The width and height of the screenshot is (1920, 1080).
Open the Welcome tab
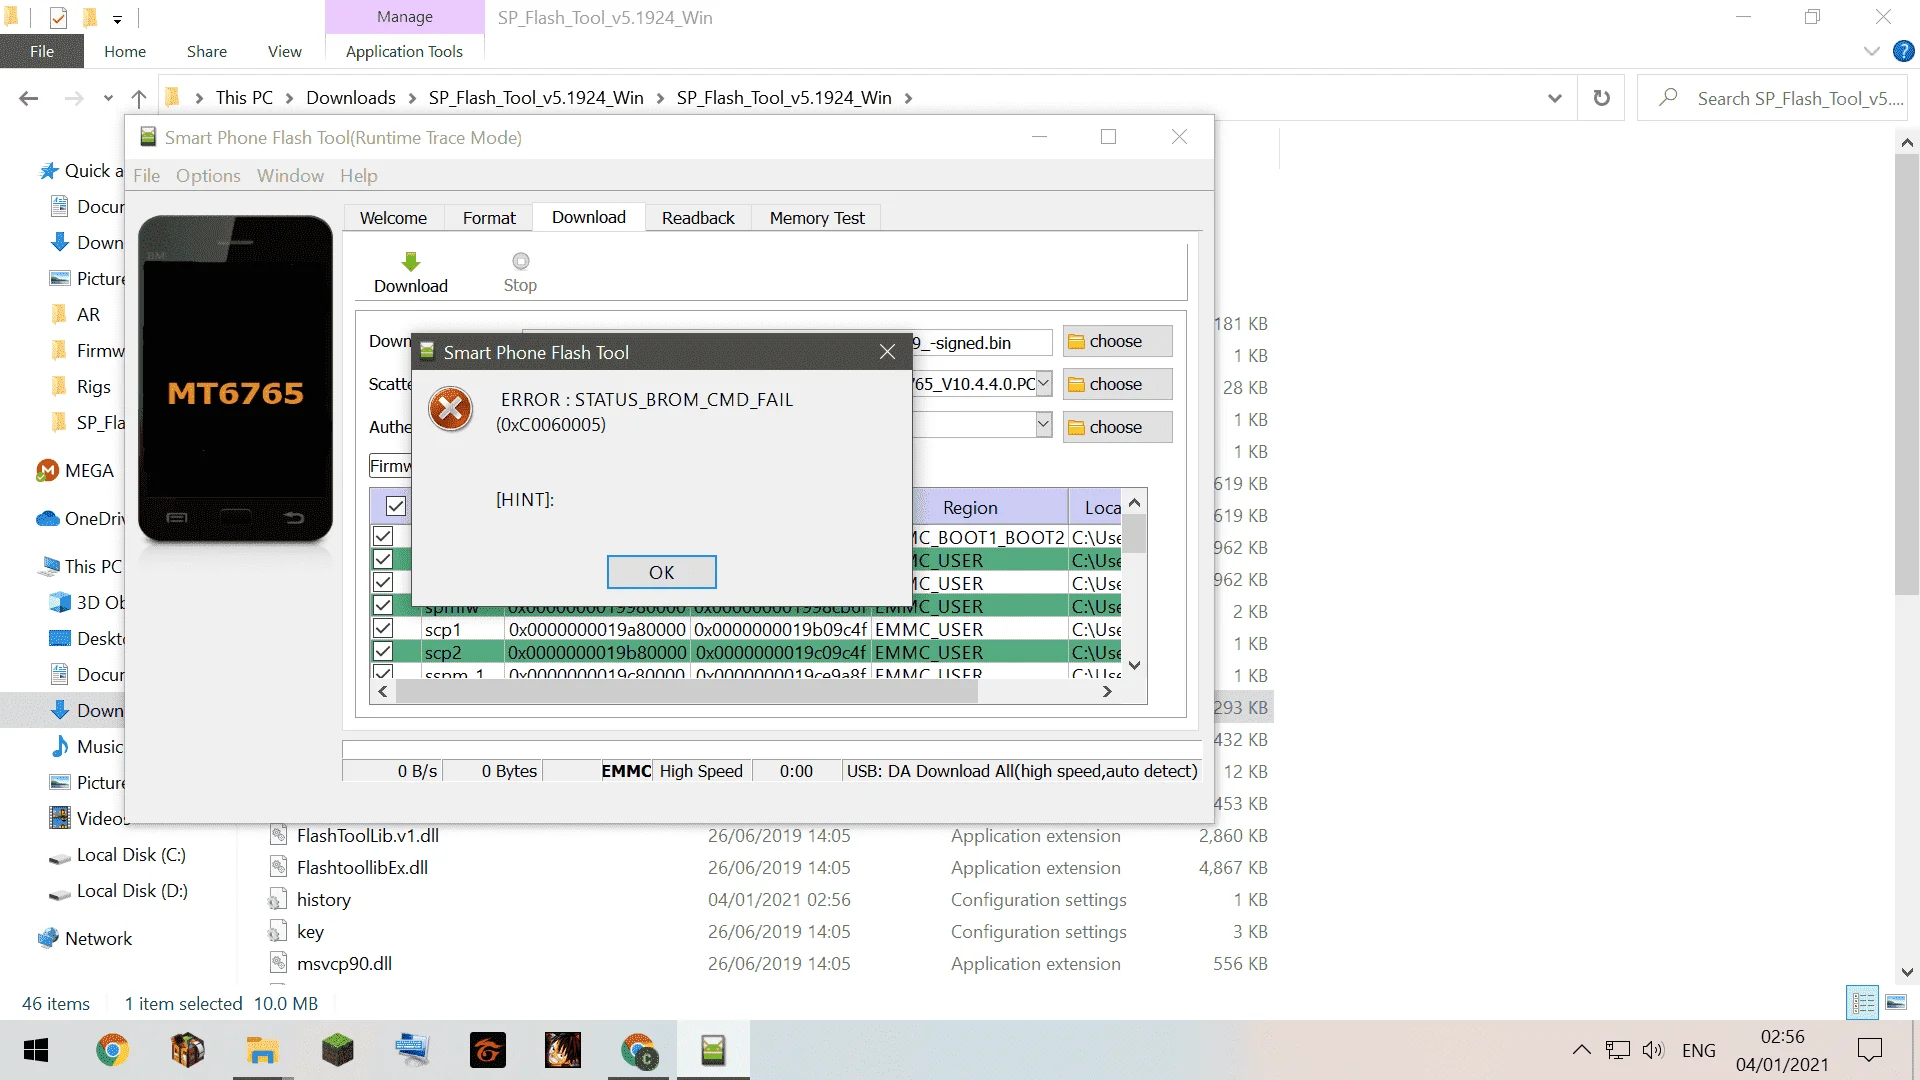pyautogui.click(x=393, y=218)
